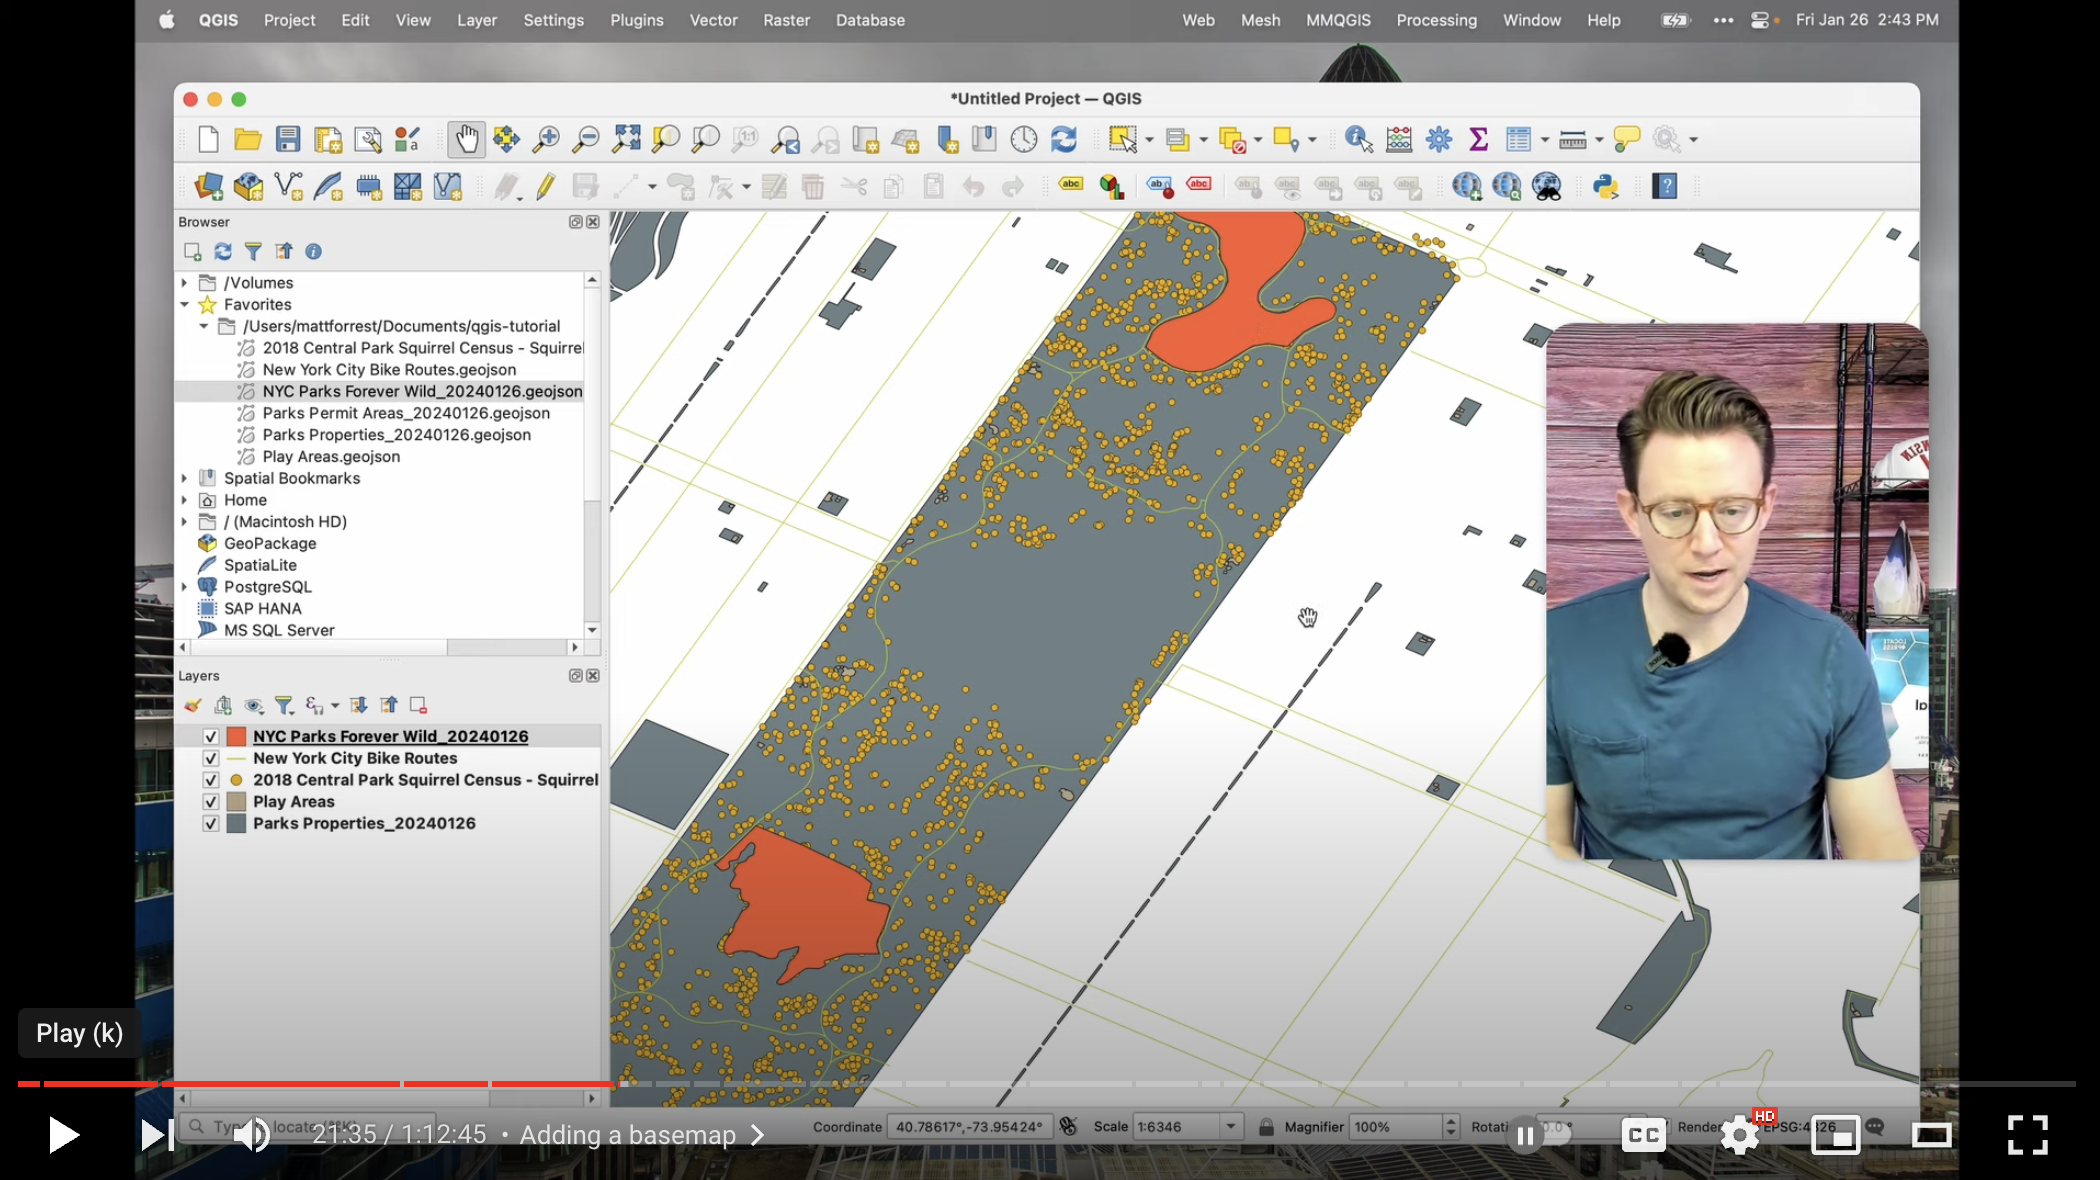Refresh the Browser panel
This screenshot has width=2100, height=1180.
point(223,251)
